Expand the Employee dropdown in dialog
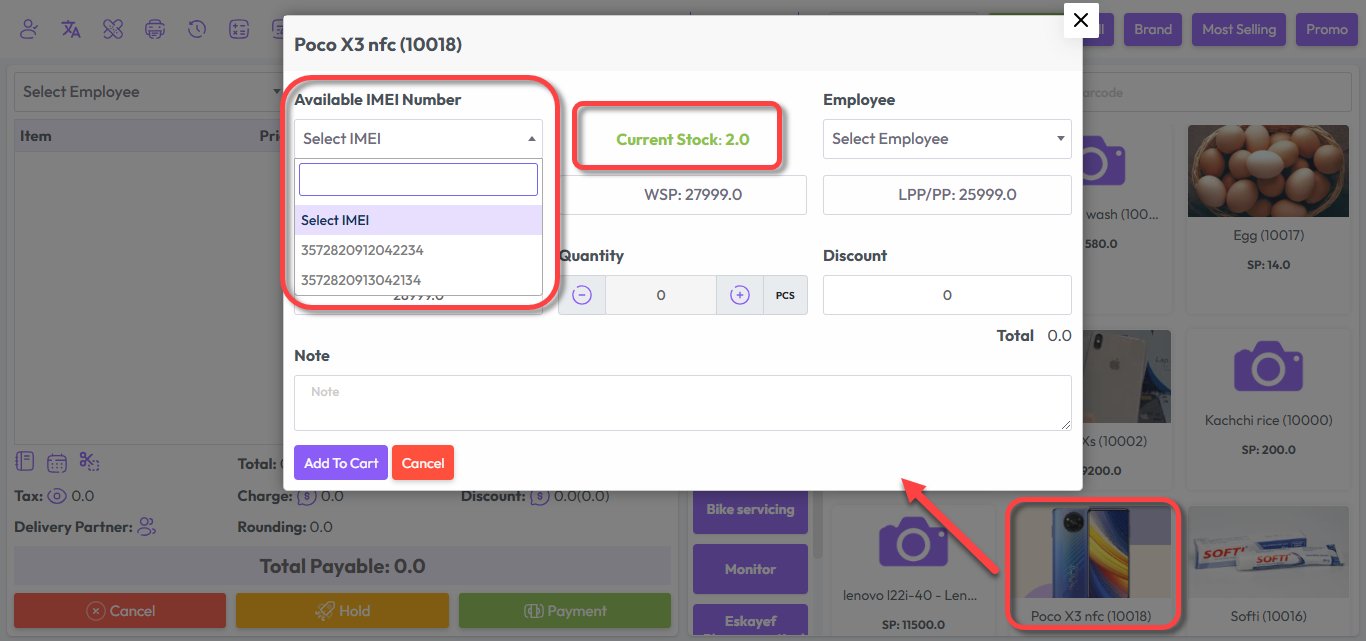The height and width of the screenshot is (641, 1366). click(946, 139)
